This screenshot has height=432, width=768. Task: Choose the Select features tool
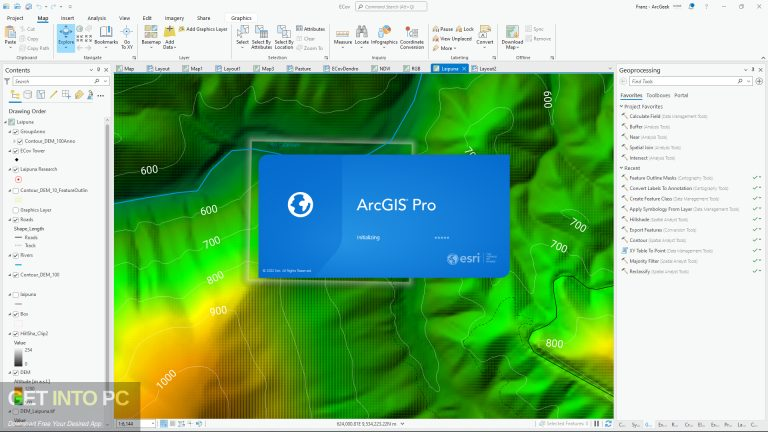coord(242,35)
